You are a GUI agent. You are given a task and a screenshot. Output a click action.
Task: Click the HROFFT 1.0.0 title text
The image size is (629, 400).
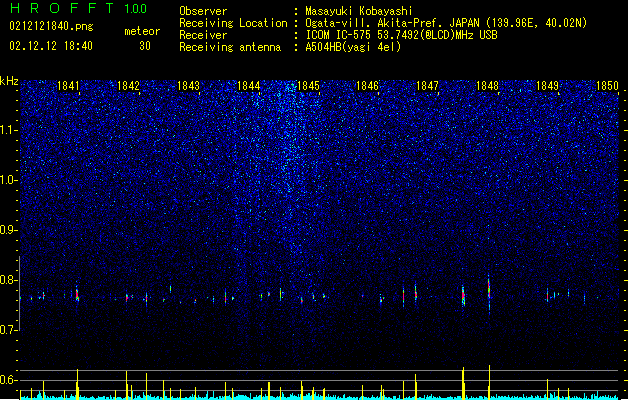[x=79, y=8]
